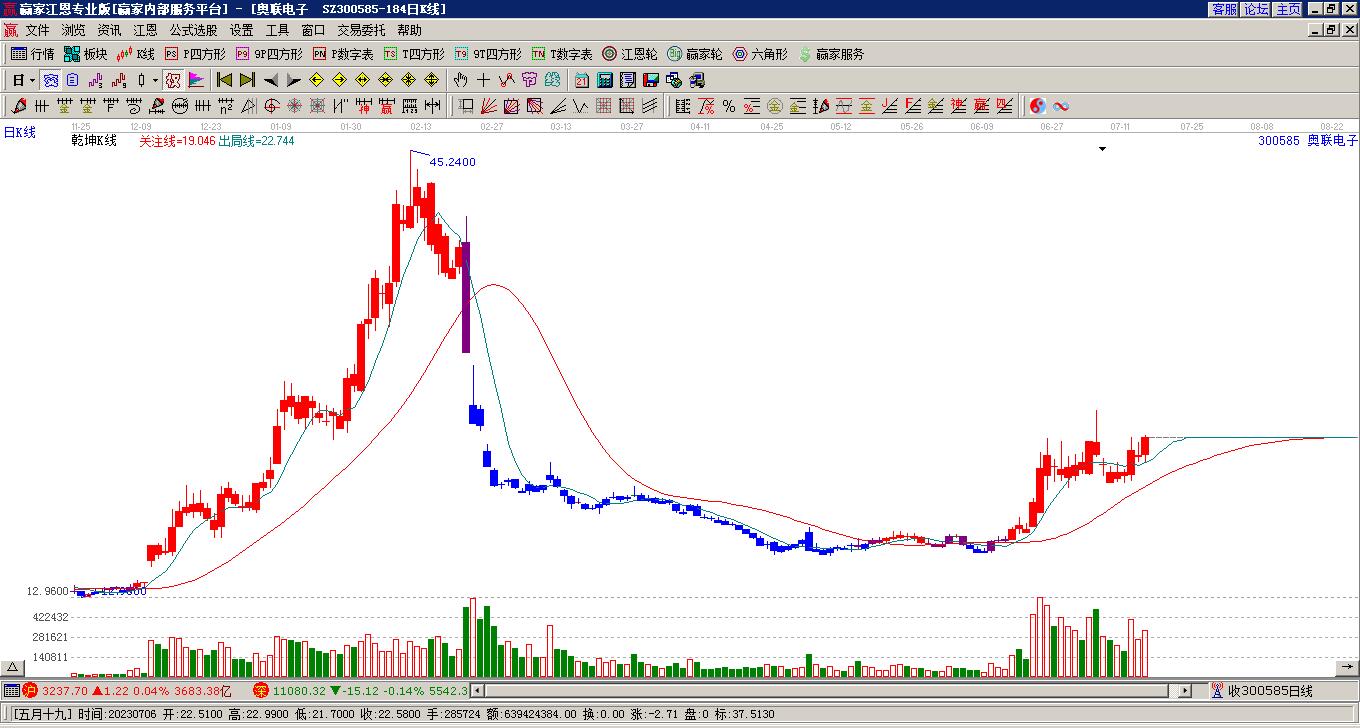Click the Shanghai index icon in status bar

[x=30, y=690]
